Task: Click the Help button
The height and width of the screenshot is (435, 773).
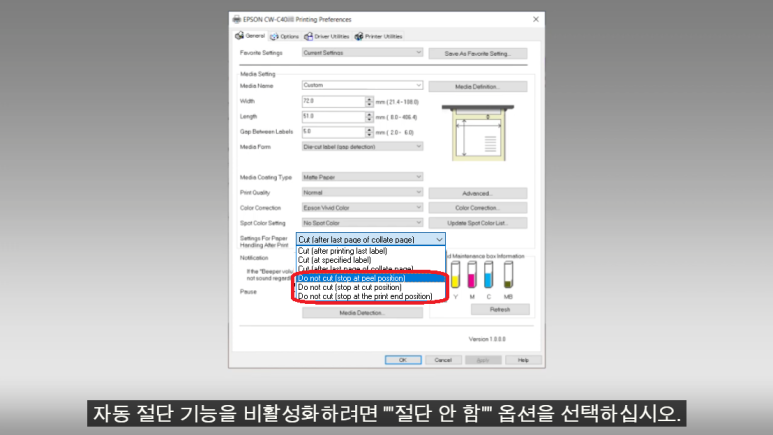Action: click(x=523, y=360)
